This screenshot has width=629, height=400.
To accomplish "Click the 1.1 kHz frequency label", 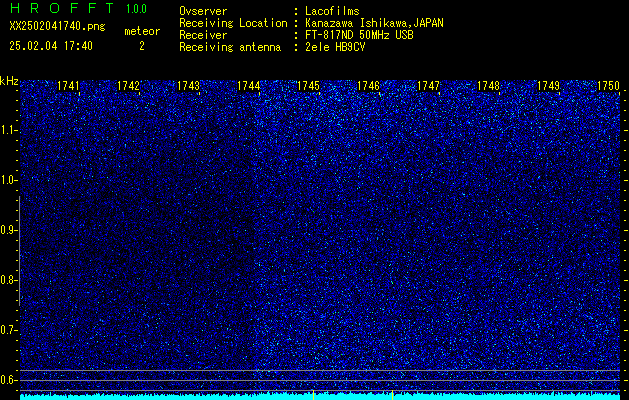I will (8, 130).
